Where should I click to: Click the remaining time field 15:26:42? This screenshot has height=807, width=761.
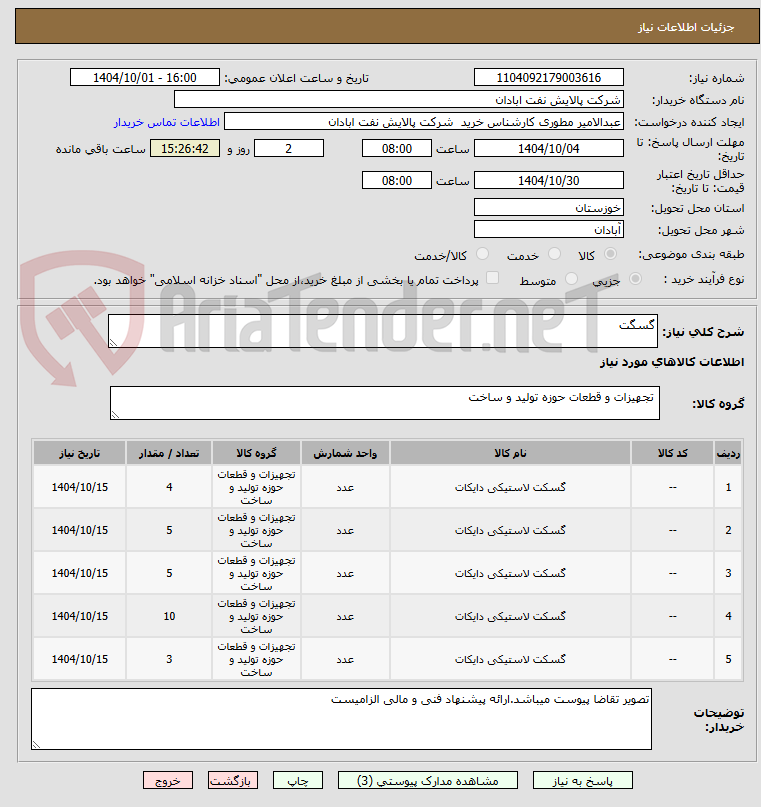(185, 149)
